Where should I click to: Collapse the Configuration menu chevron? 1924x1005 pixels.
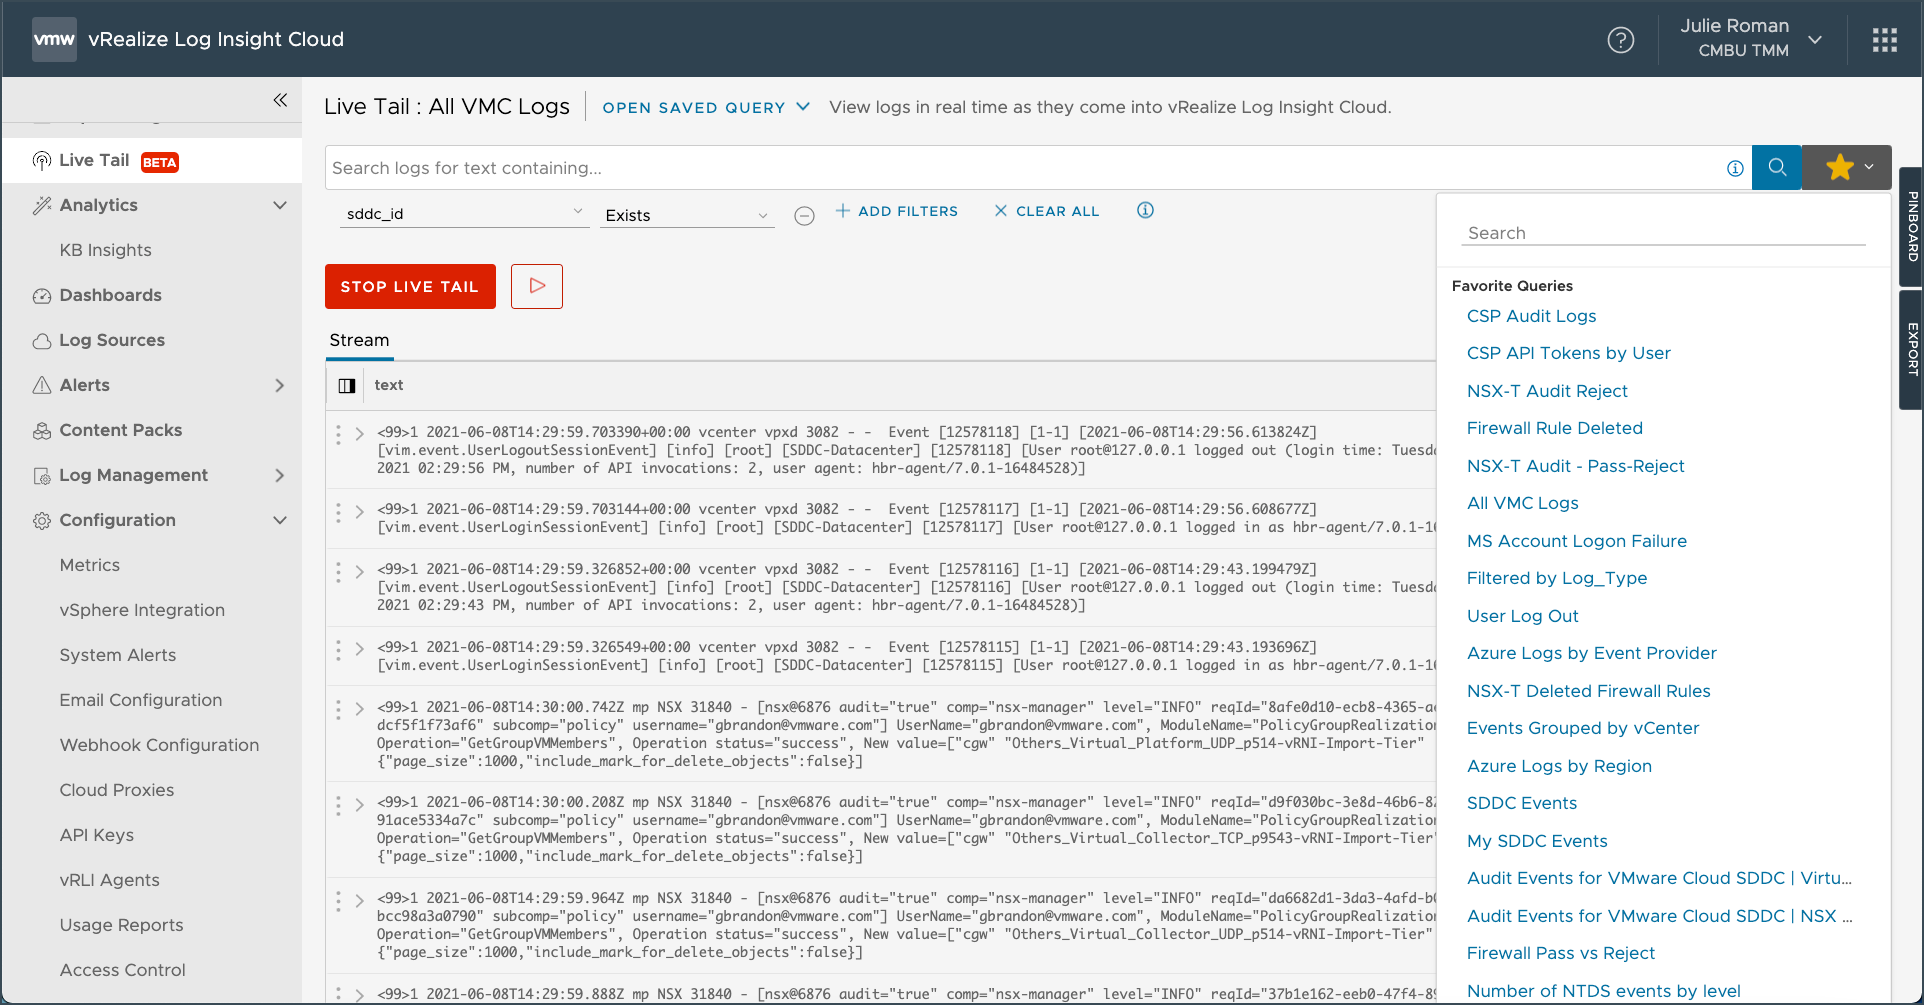[x=280, y=521]
